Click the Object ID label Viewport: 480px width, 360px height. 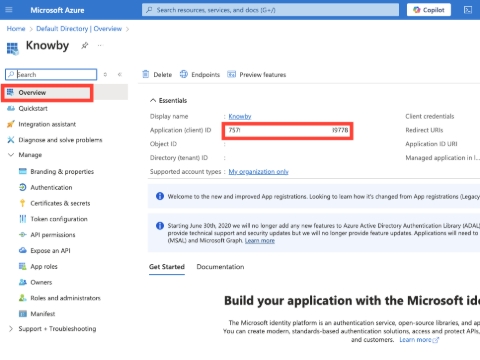pos(163,144)
